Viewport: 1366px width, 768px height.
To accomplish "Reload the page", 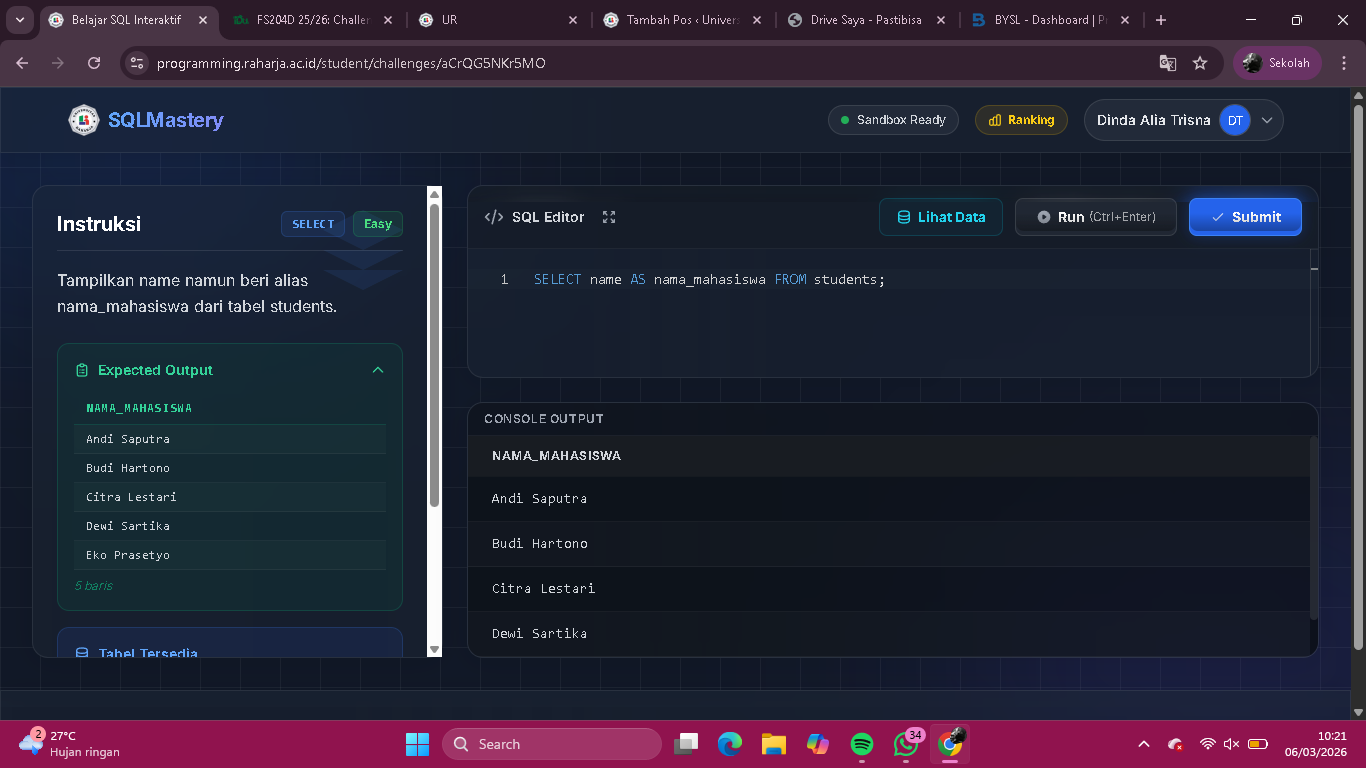I will (x=94, y=63).
